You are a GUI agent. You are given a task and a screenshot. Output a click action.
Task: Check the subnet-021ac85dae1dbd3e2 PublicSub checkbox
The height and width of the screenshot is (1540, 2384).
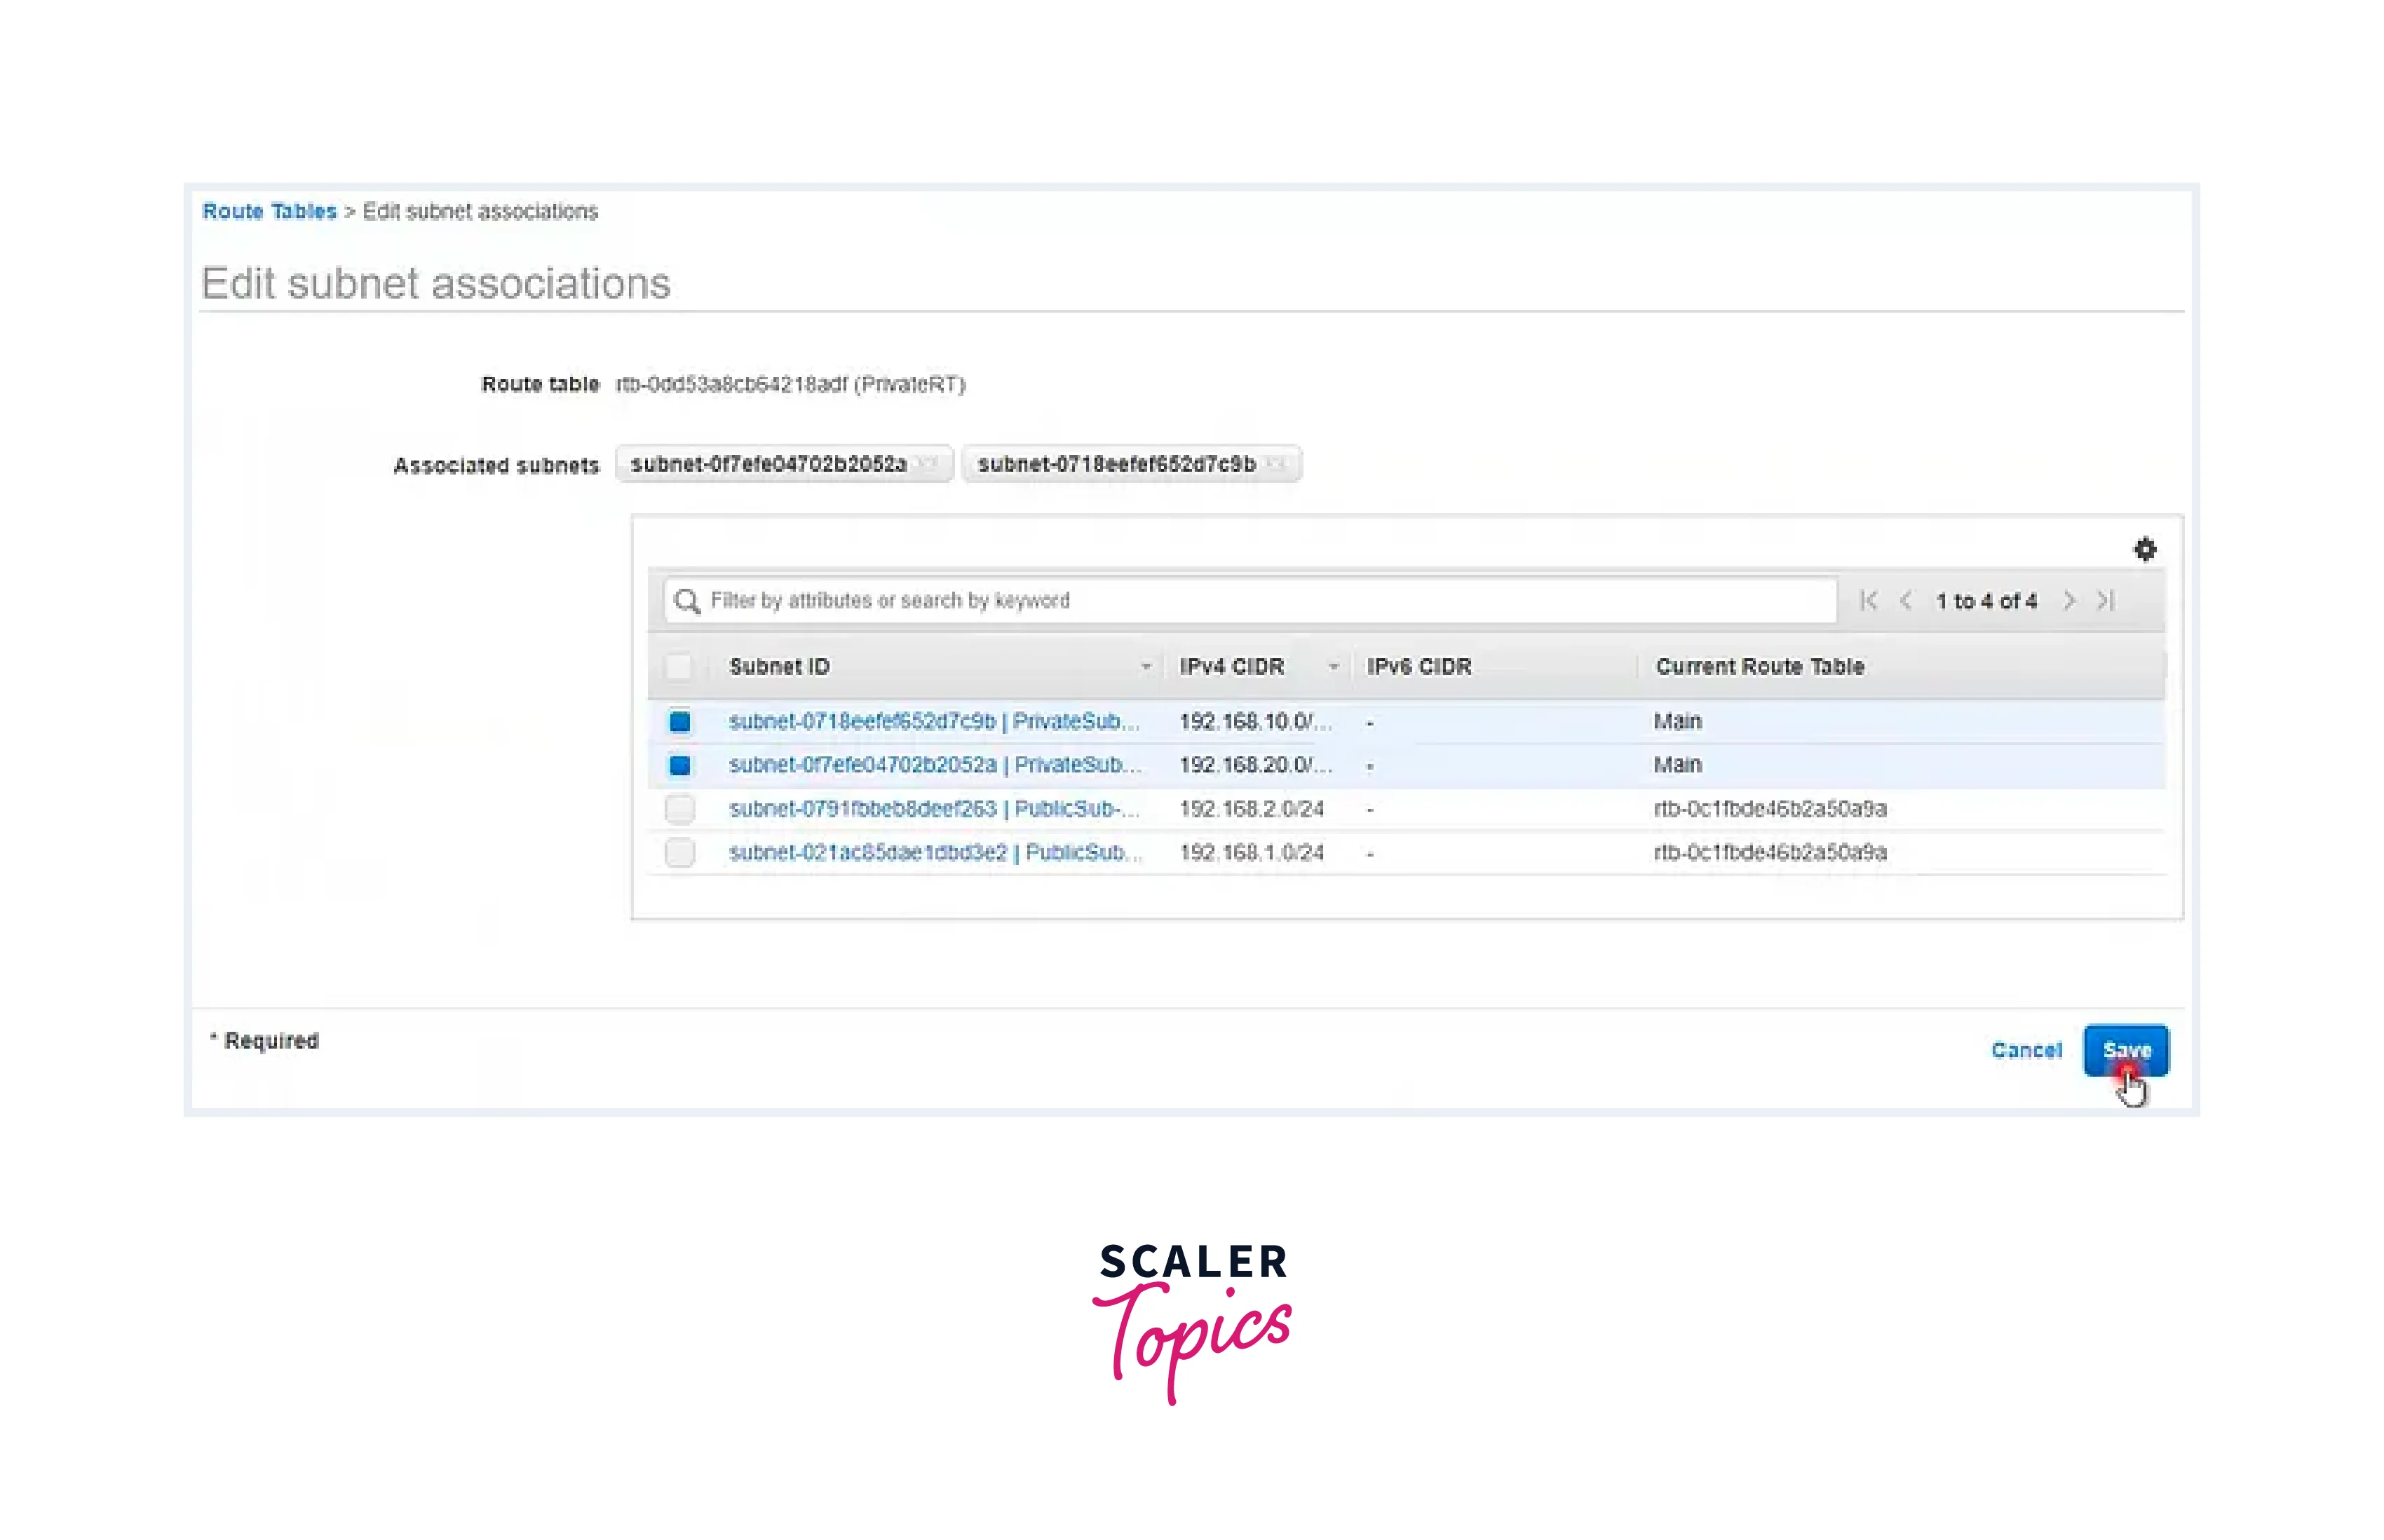[x=680, y=852]
